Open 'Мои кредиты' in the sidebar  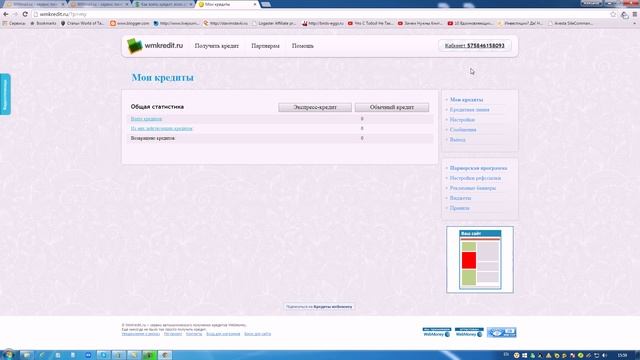pos(466,100)
